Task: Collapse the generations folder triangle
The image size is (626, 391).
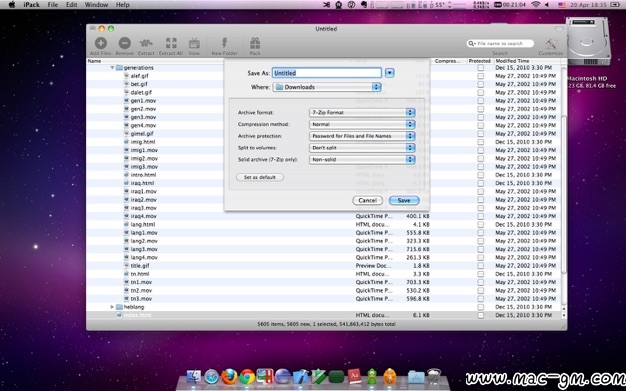Action: pyautogui.click(x=113, y=67)
